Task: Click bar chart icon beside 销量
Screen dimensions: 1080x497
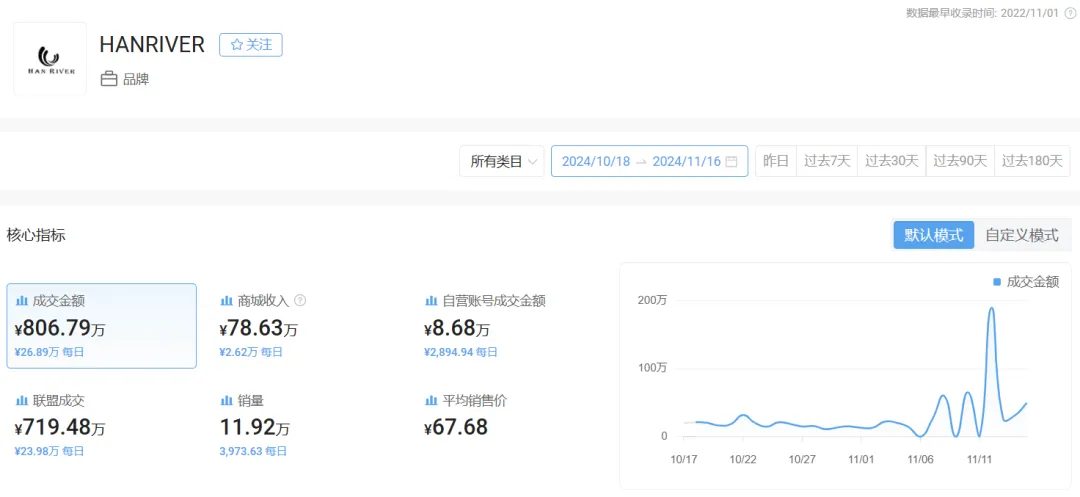Action: pos(225,401)
